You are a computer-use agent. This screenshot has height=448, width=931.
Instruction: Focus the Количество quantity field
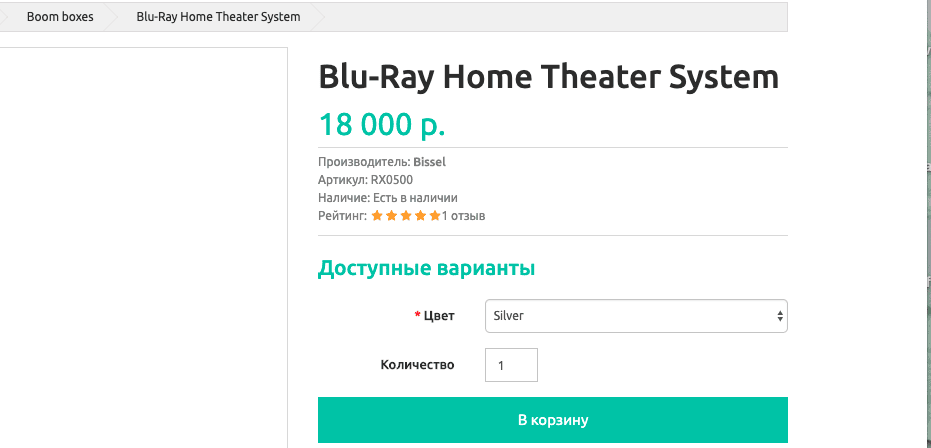511,365
